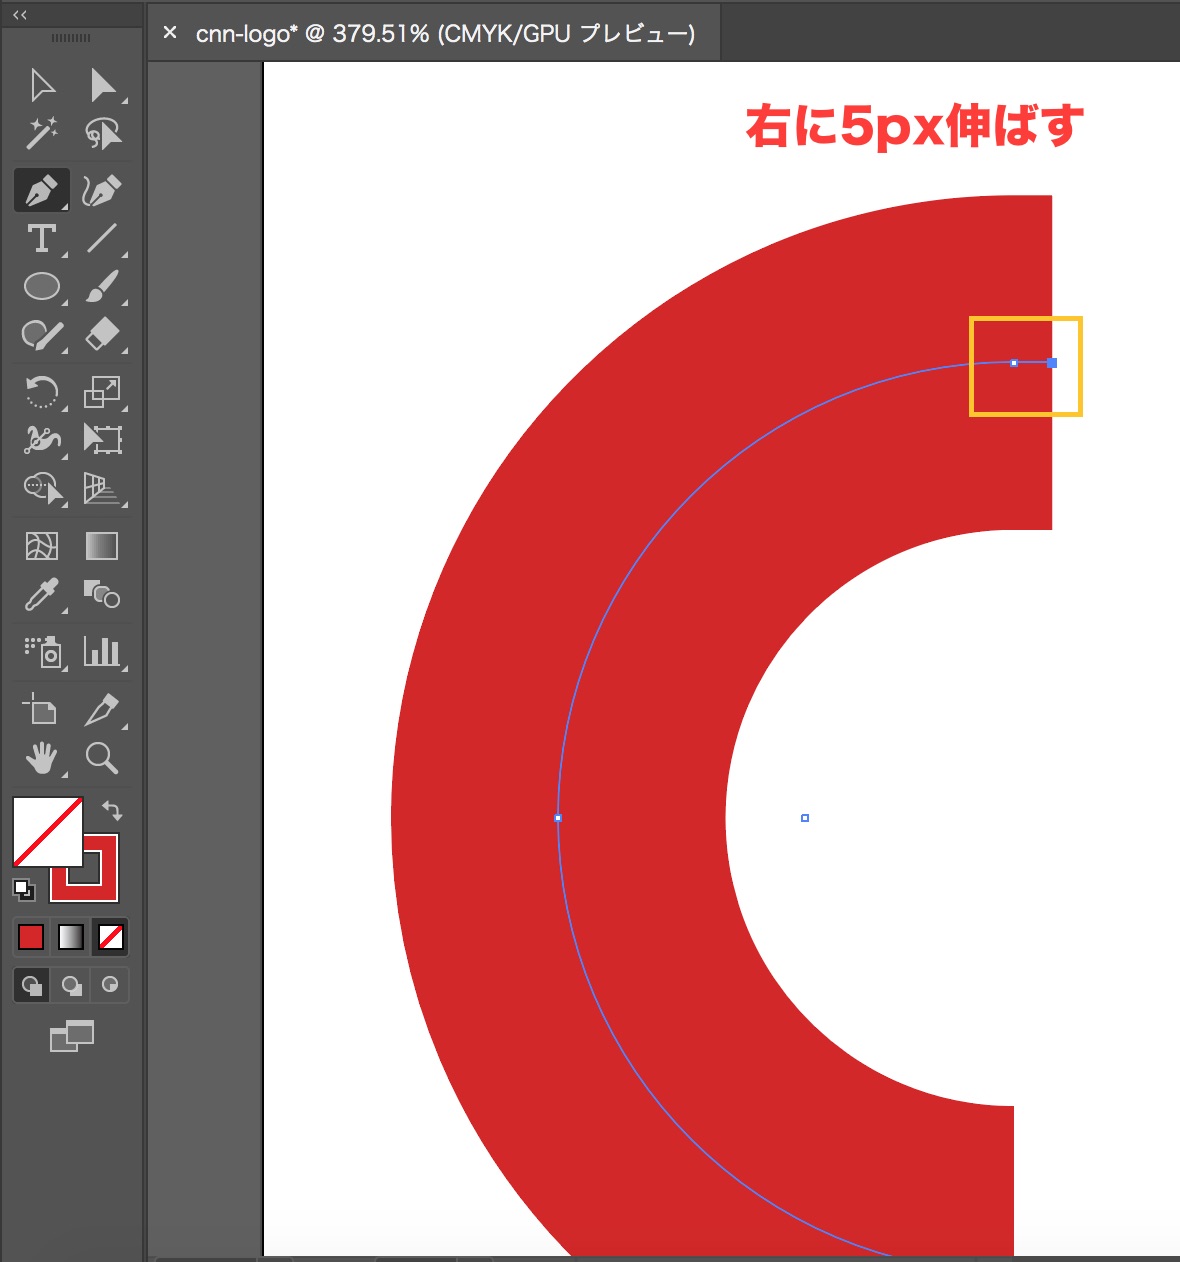1180x1262 pixels.
Task: Set paint to None
Action: (x=110, y=937)
